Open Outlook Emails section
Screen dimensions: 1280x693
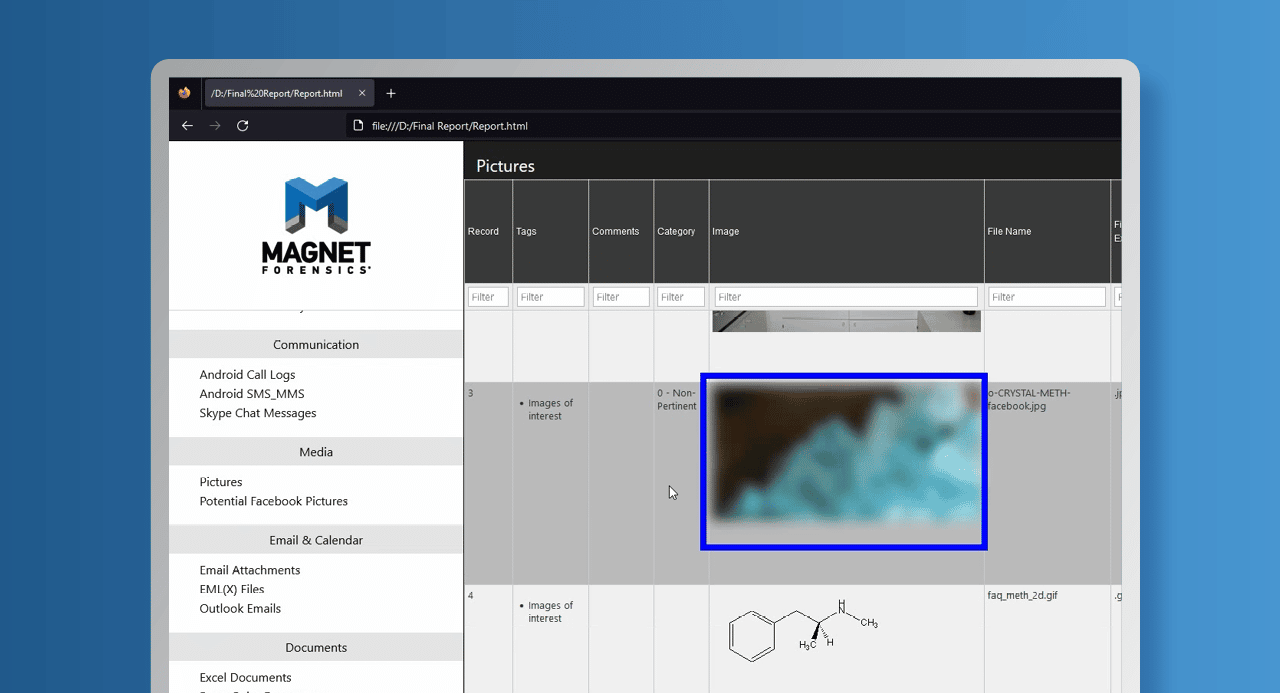point(240,608)
